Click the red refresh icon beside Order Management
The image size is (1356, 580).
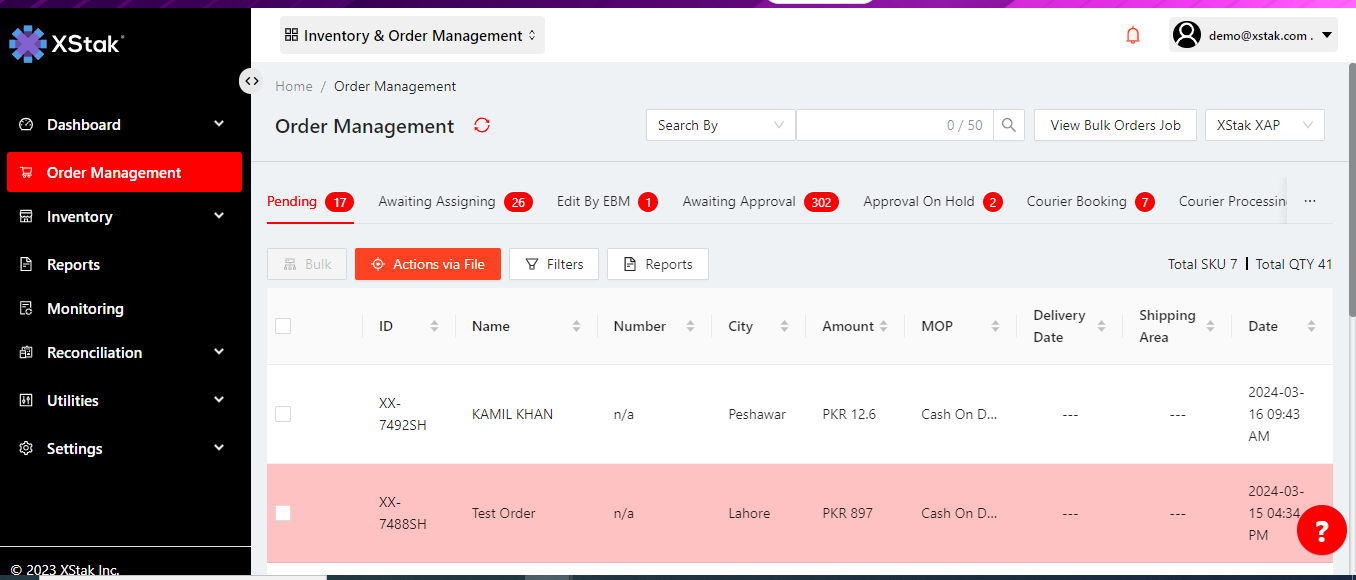click(x=482, y=126)
